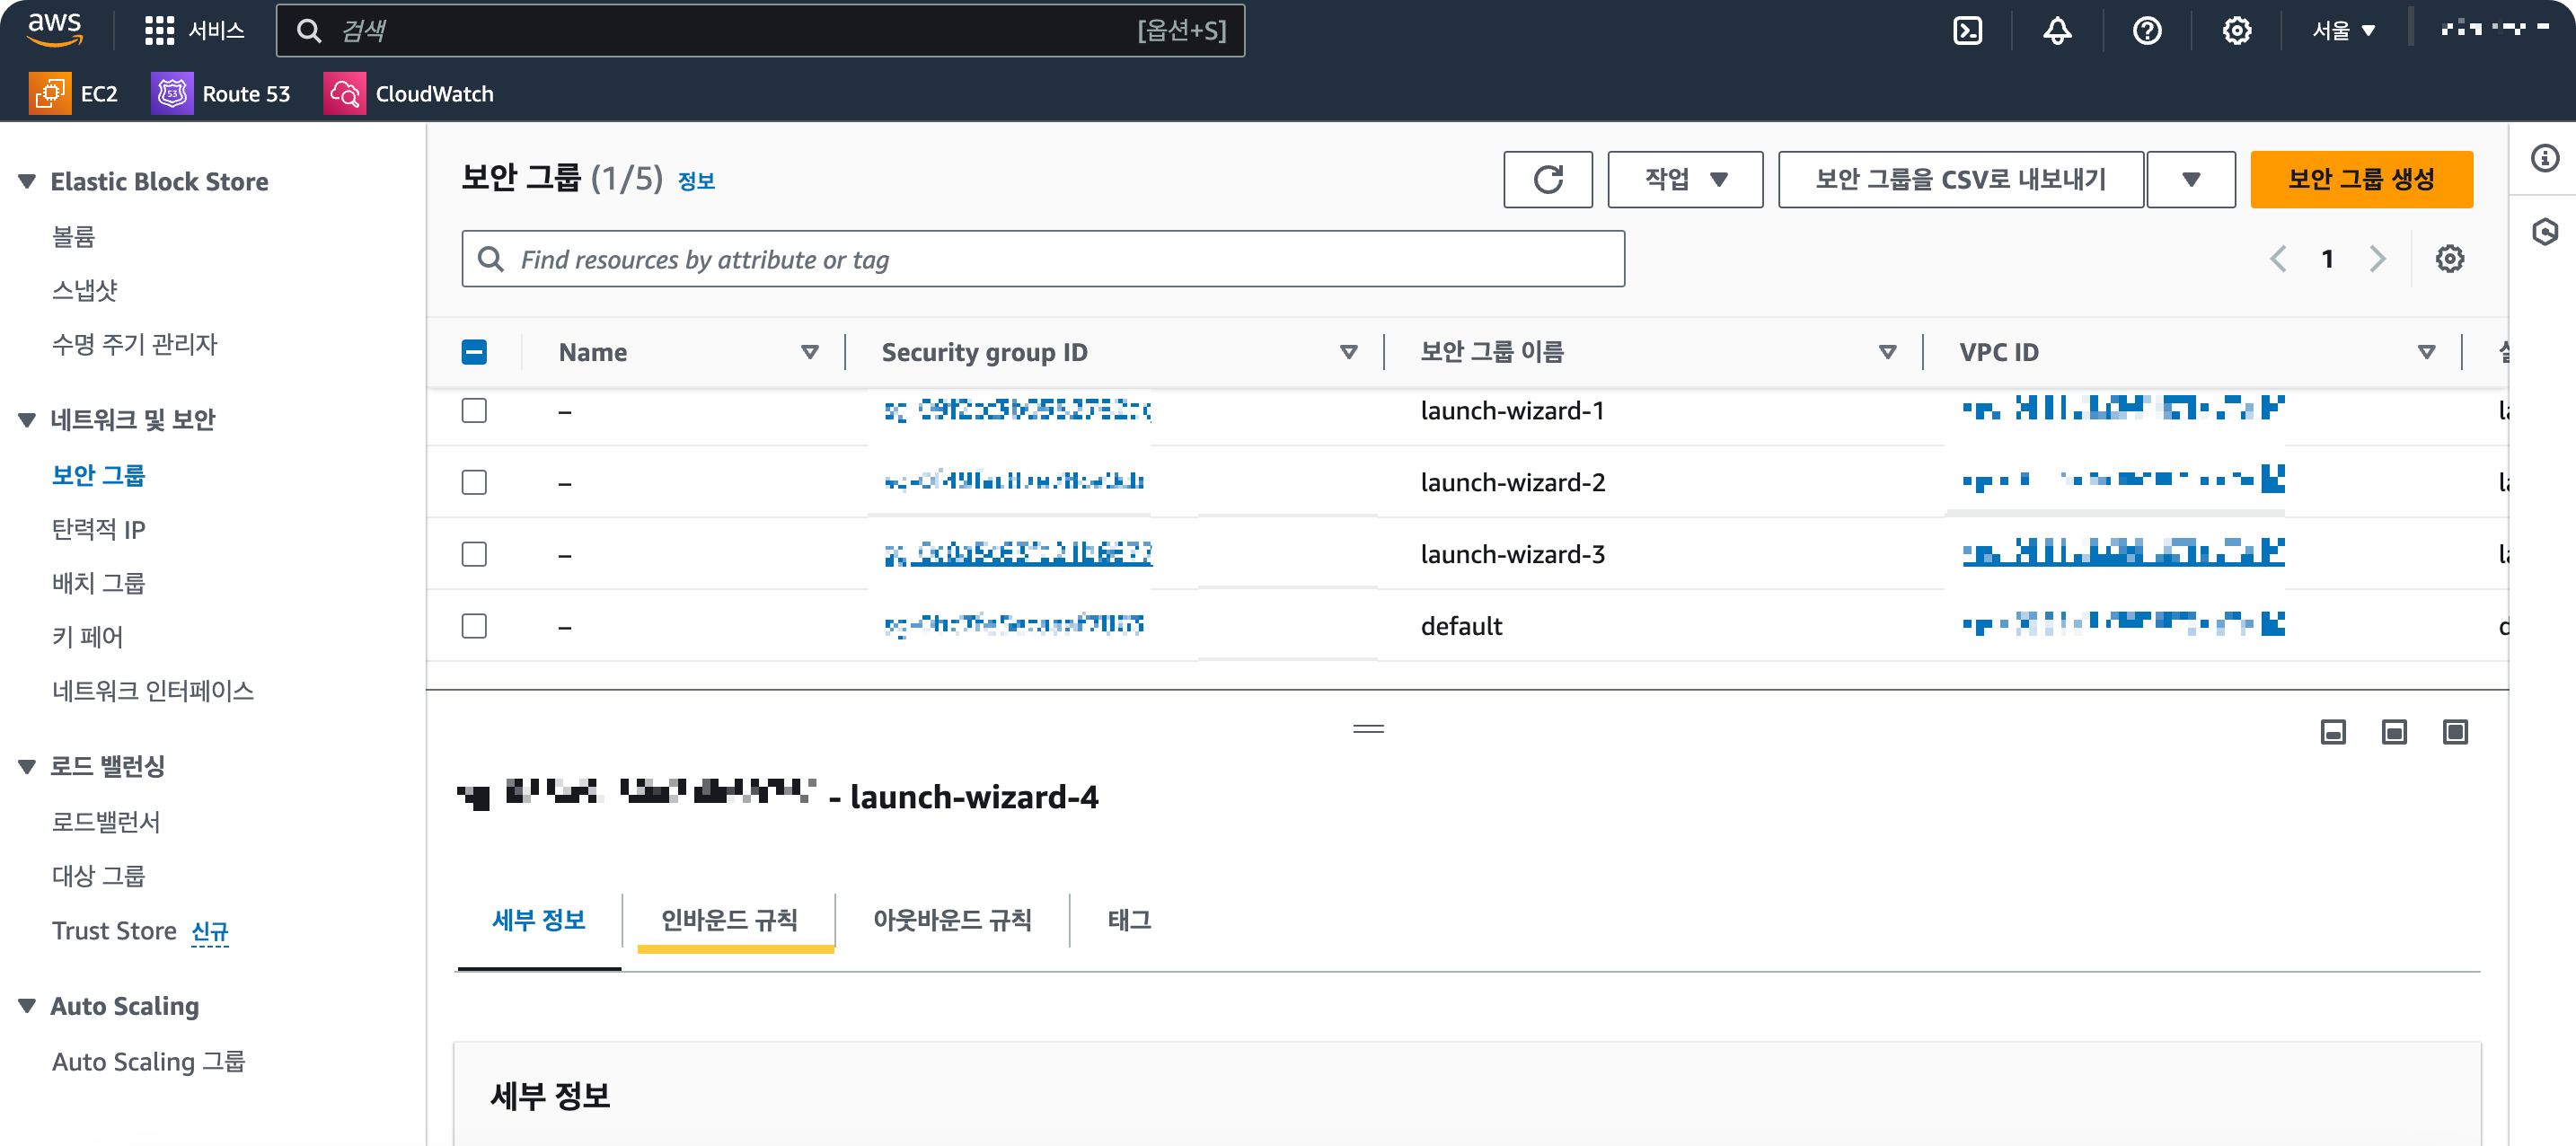Switch to the 인바운드 규칙 tab

pos(729,919)
